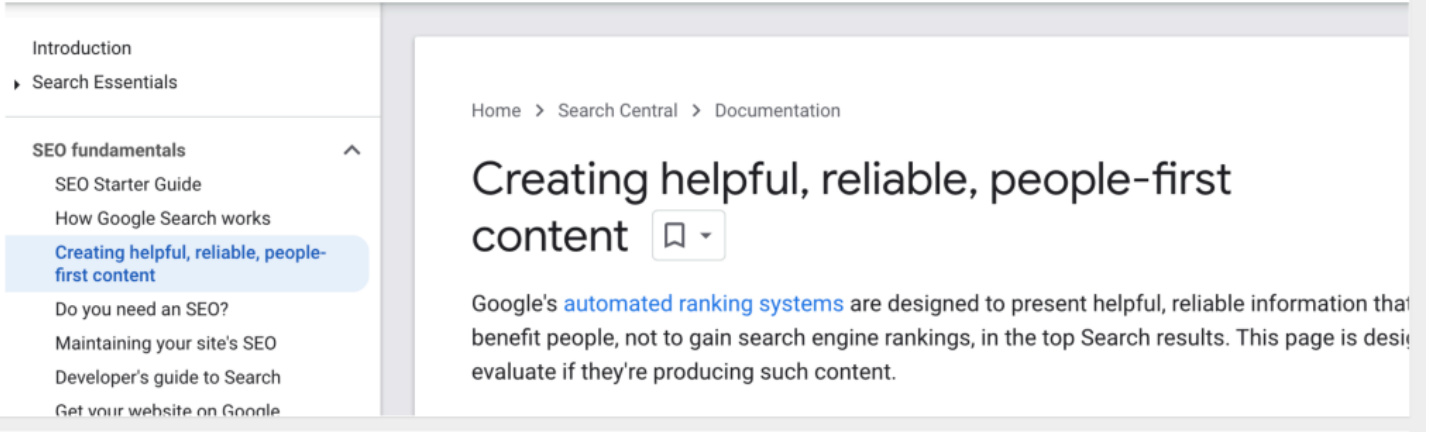The width and height of the screenshot is (1431, 435).
Task: Collapse the SEO fundamentals section chevron
Action: [x=351, y=150]
